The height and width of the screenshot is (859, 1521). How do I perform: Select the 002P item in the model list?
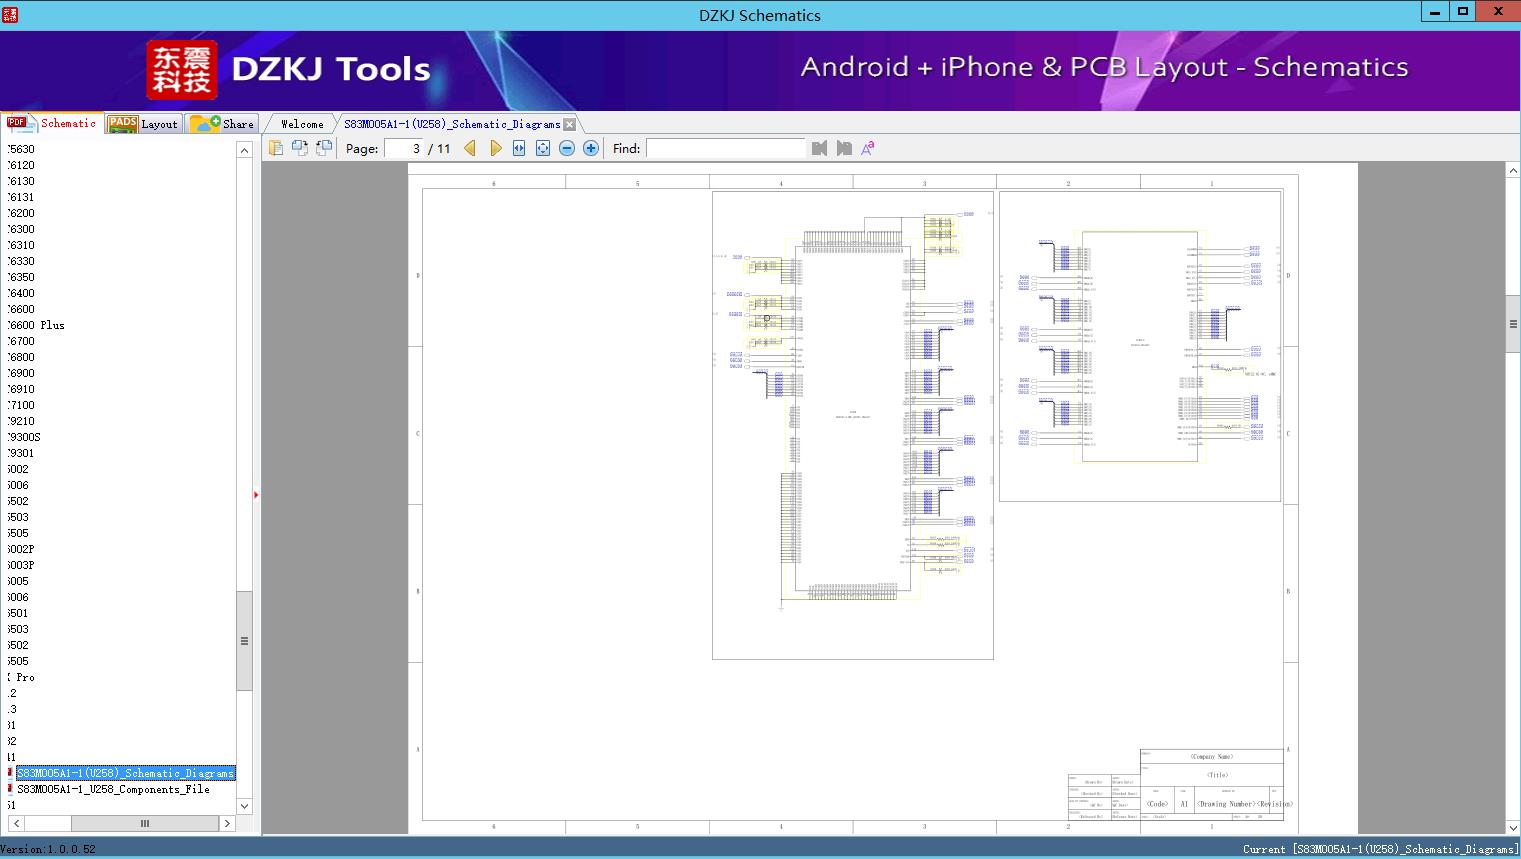tap(21, 549)
